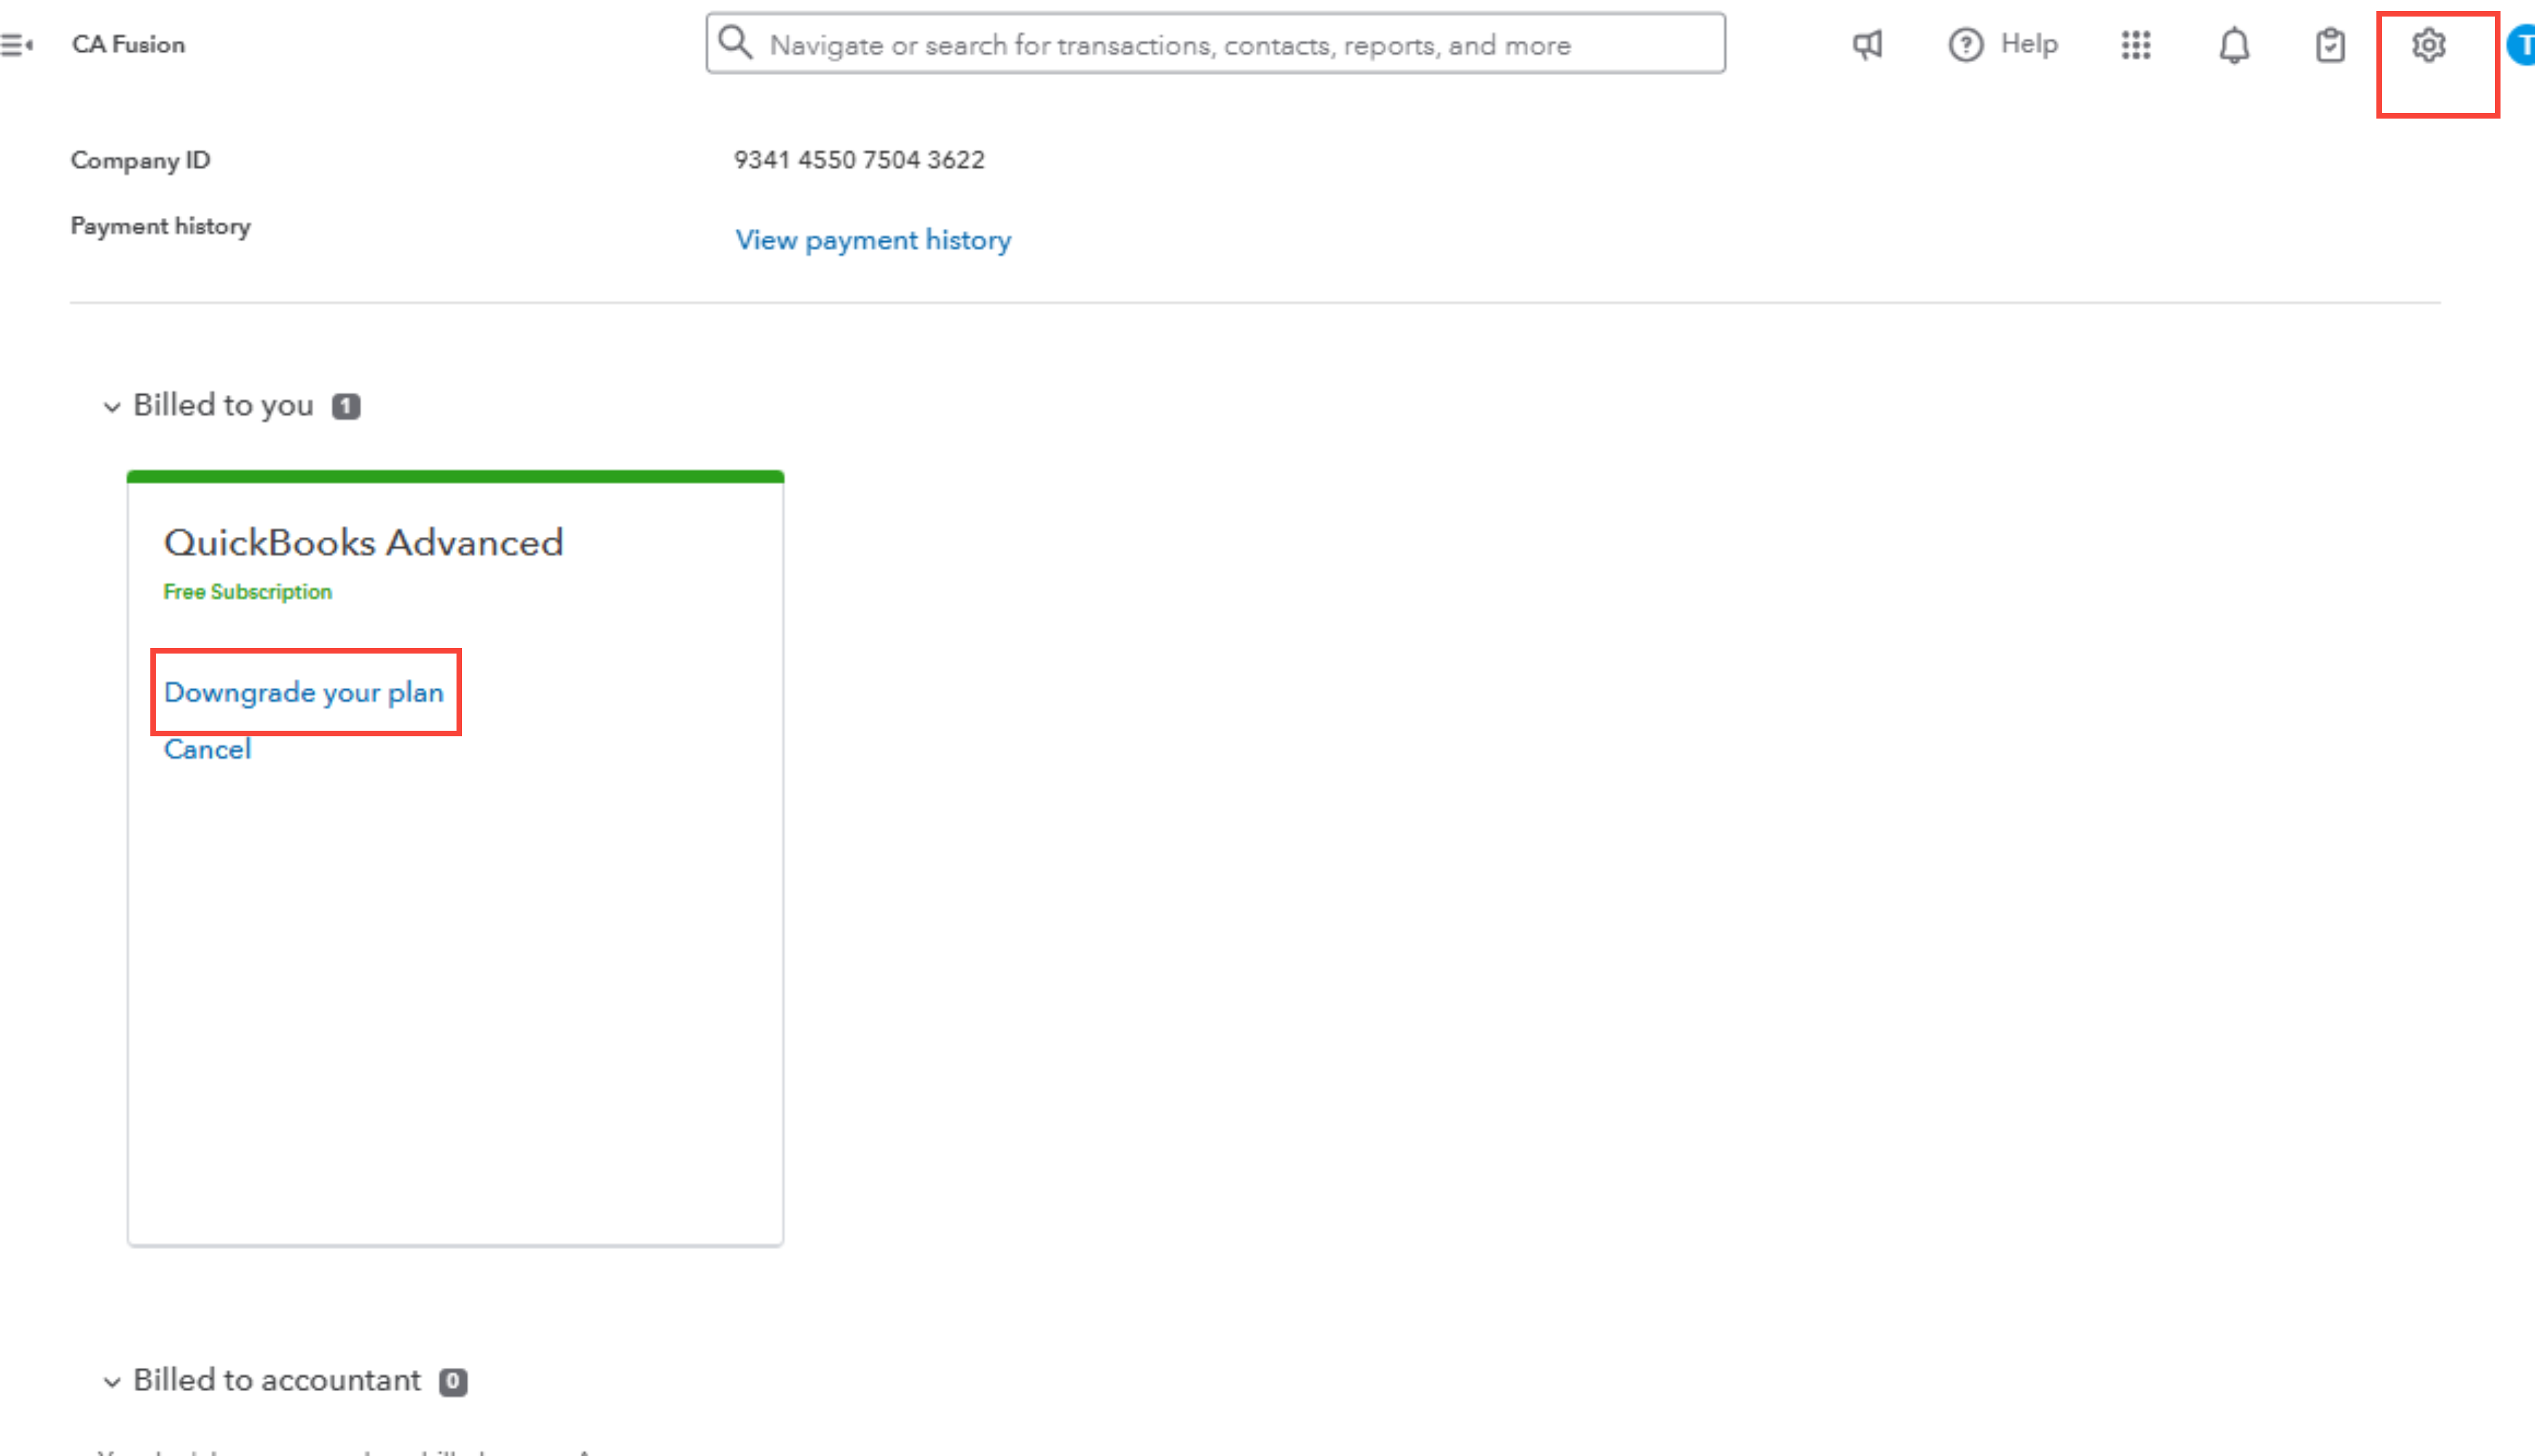2535x1456 pixels.
Task: Click the Billed to accountant count badge
Action: 453,1381
